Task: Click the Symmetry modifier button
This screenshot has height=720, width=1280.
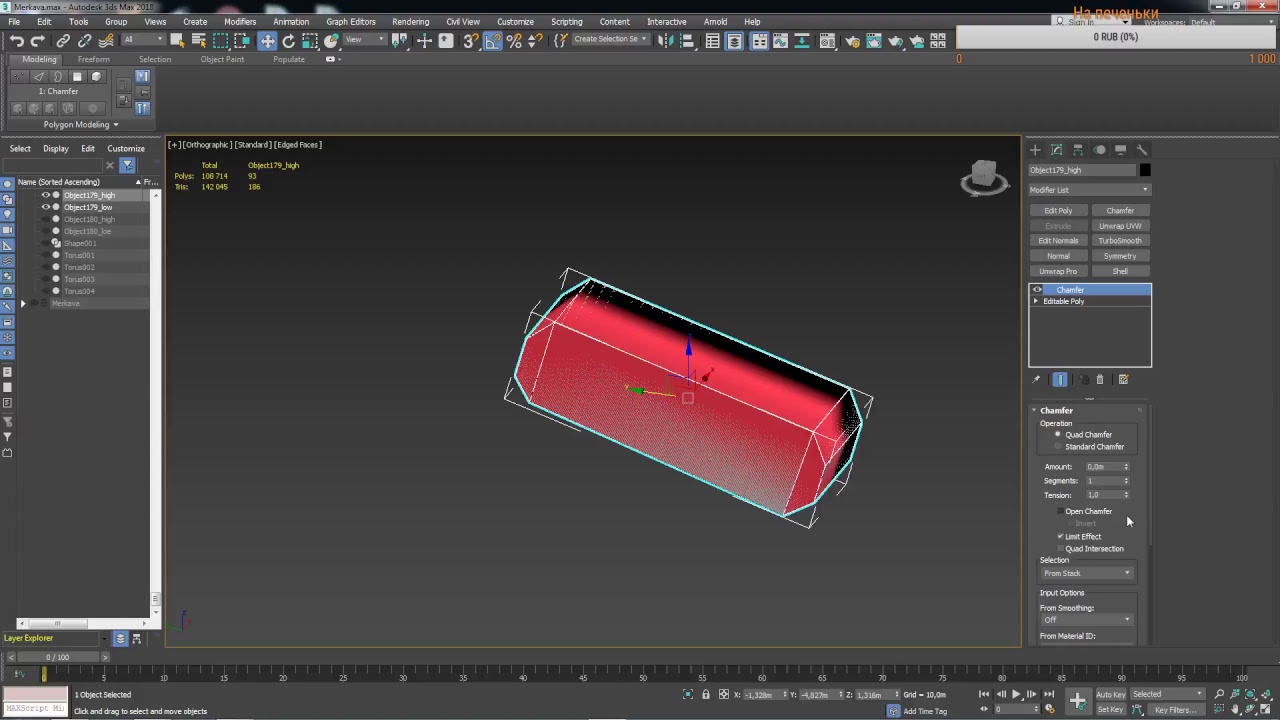Action: pos(1120,256)
